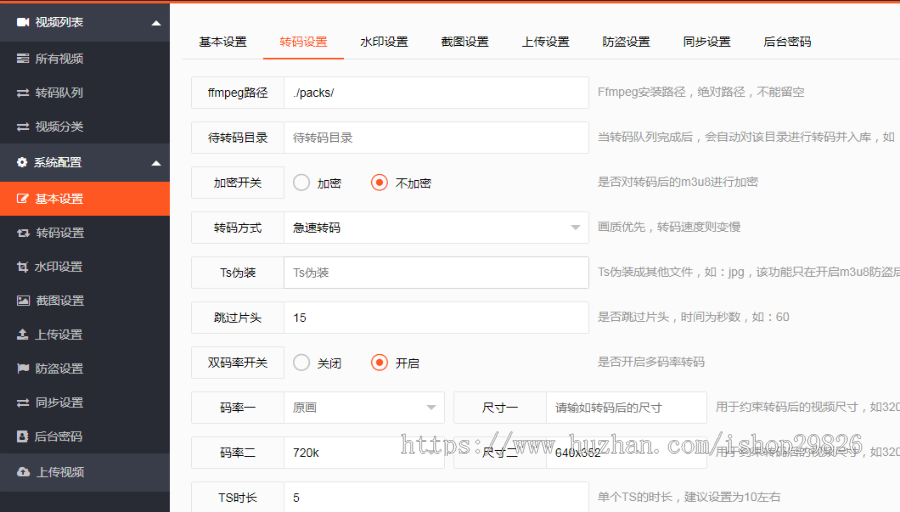Image resolution: width=900 pixels, height=512 pixels.
Task: Click the 水印设置 crop icon in sidebar
Action: (23, 267)
